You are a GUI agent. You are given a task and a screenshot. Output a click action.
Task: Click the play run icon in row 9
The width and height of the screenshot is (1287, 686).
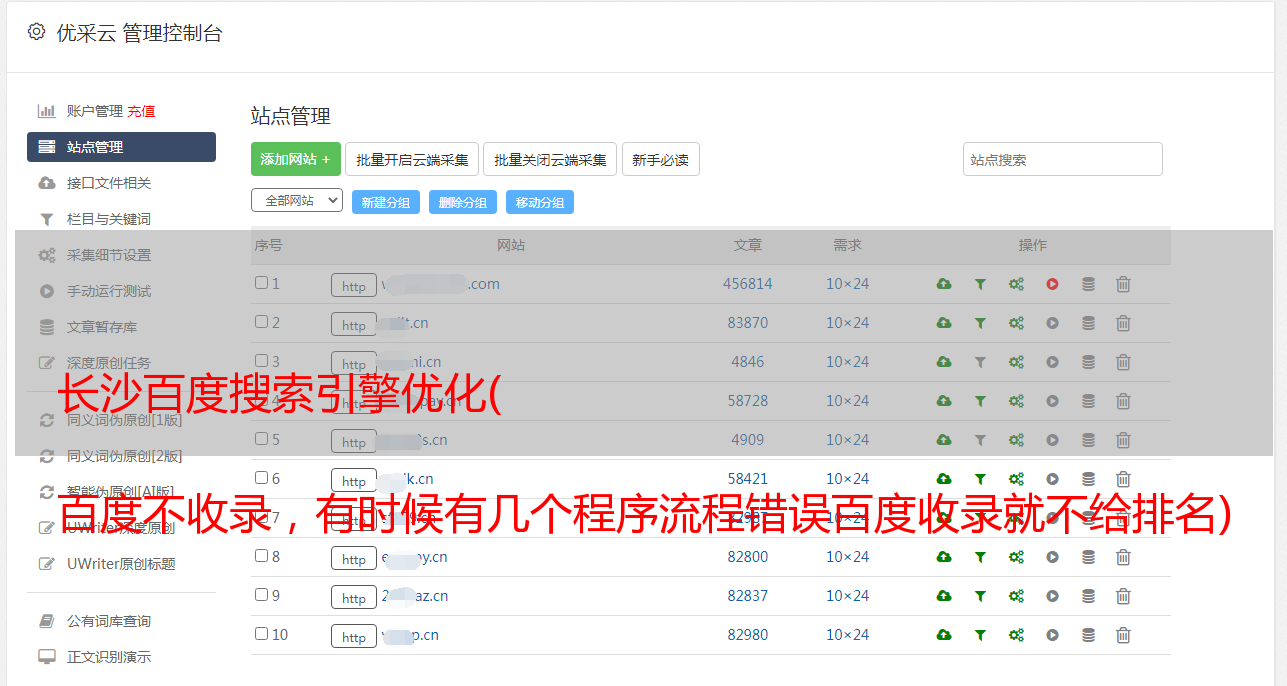coord(1052,596)
